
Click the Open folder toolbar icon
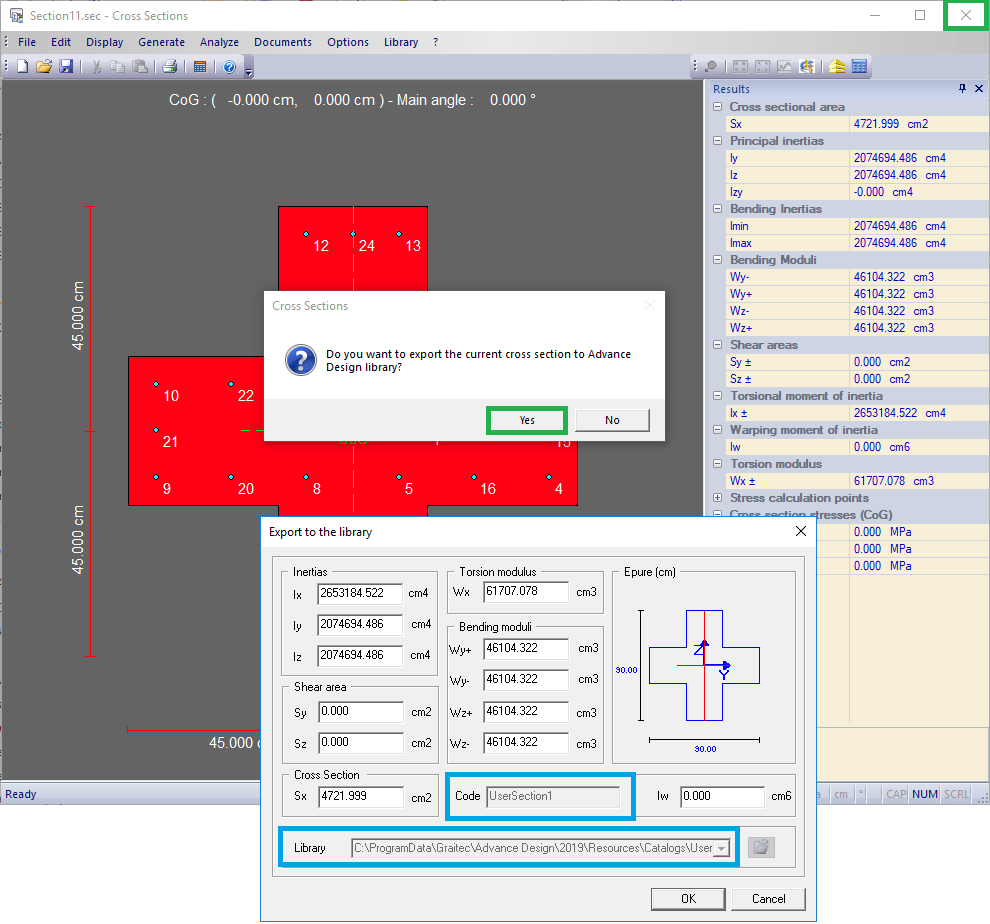(44, 67)
